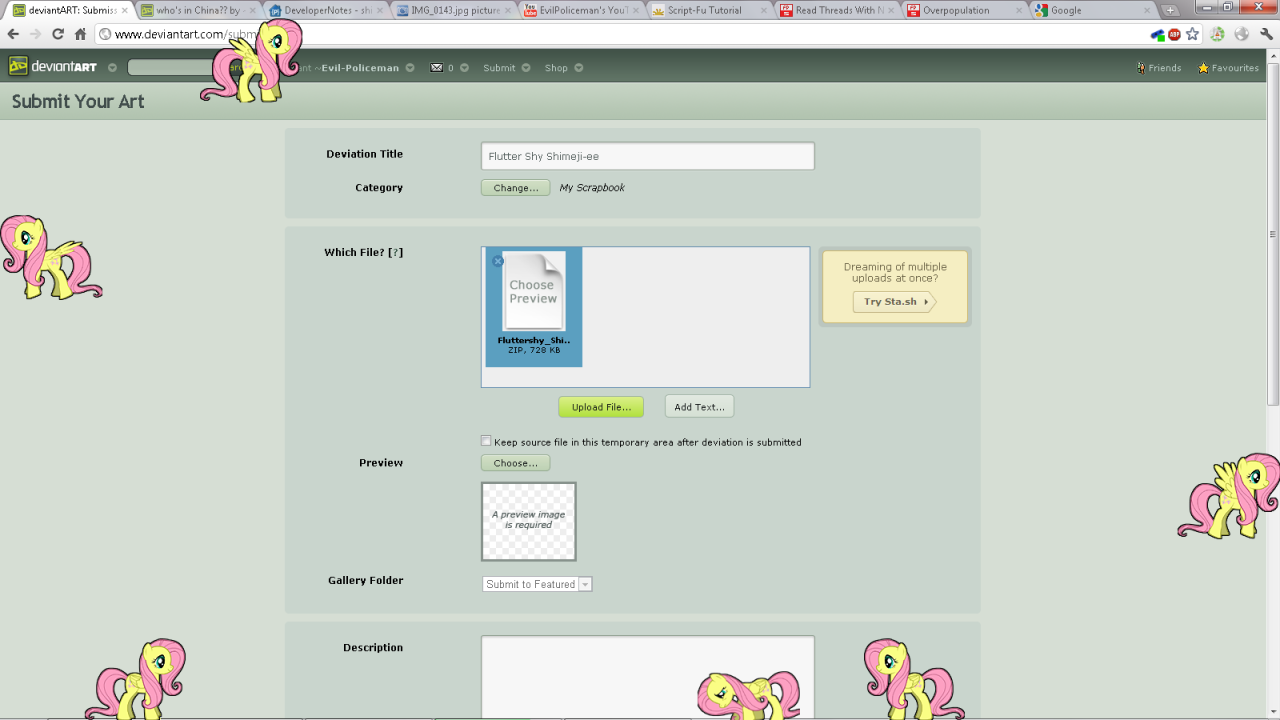Click the Deviation Title input field

tap(647, 156)
